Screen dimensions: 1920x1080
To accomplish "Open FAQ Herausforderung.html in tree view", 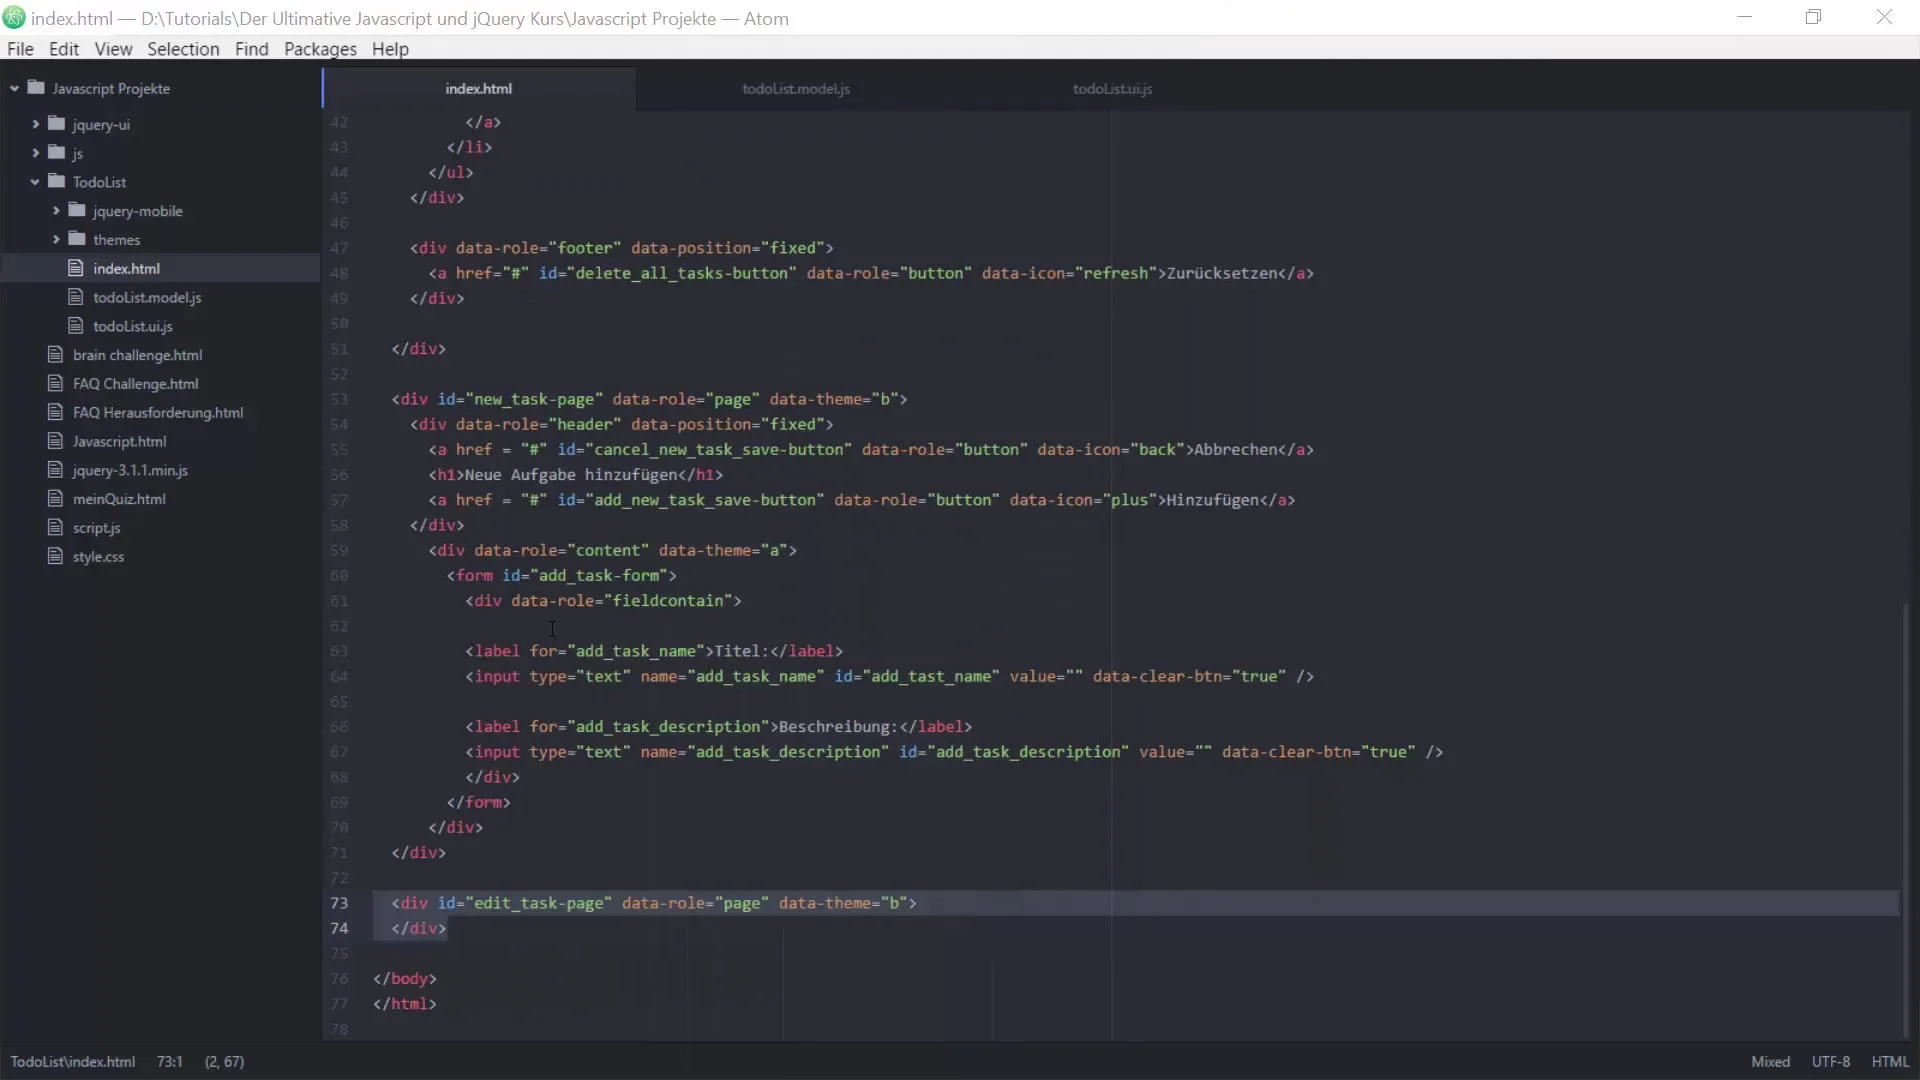I will (x=158, y=412).
